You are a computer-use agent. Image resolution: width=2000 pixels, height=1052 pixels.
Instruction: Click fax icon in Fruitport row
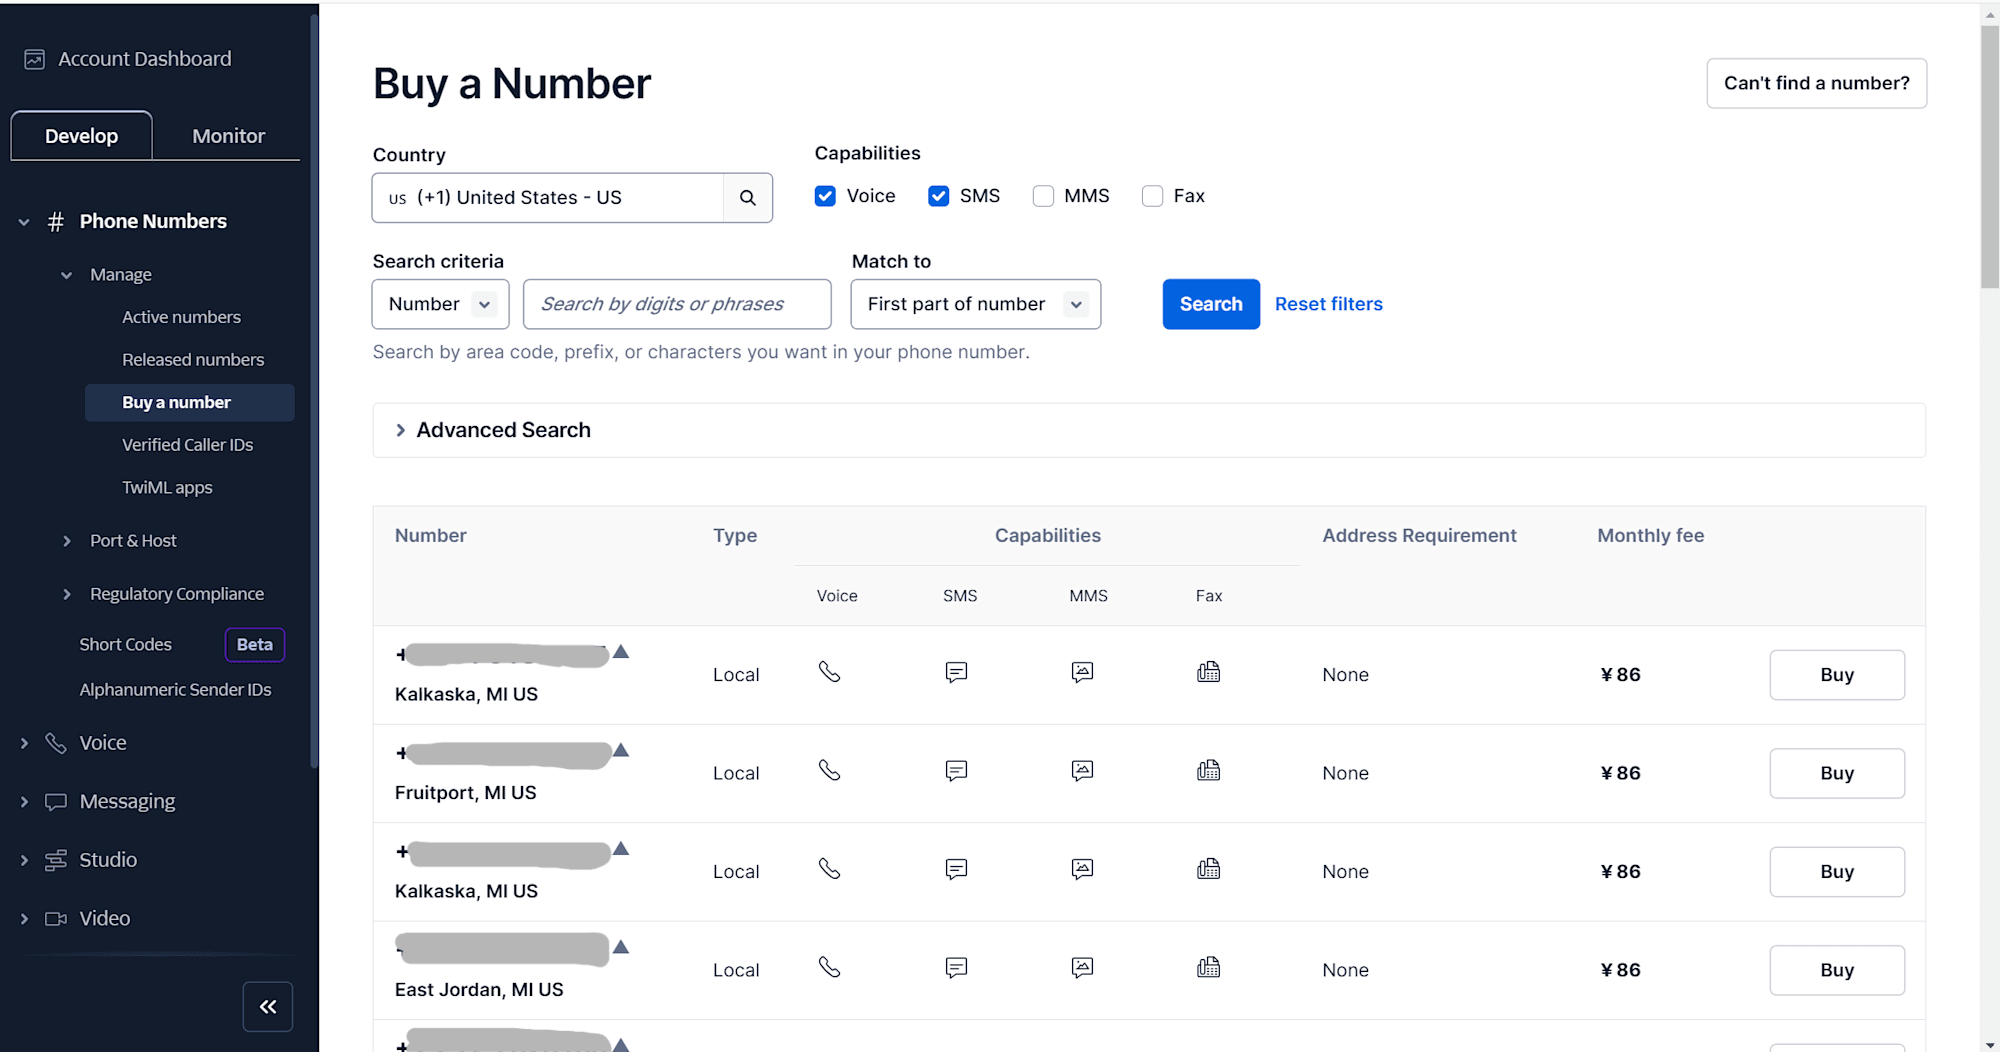click(x=1208, y=770)
